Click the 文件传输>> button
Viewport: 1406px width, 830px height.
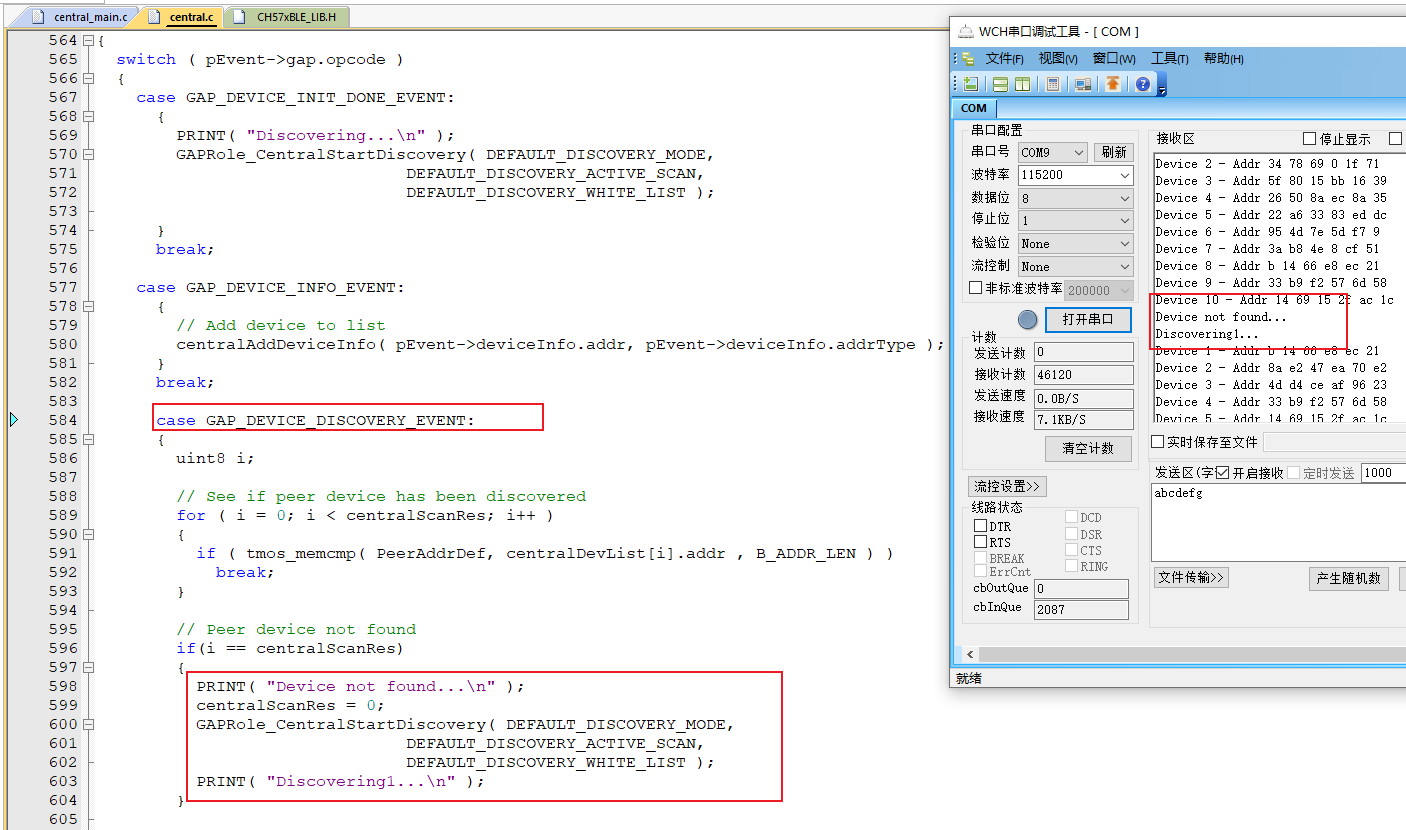point(1190,578)
